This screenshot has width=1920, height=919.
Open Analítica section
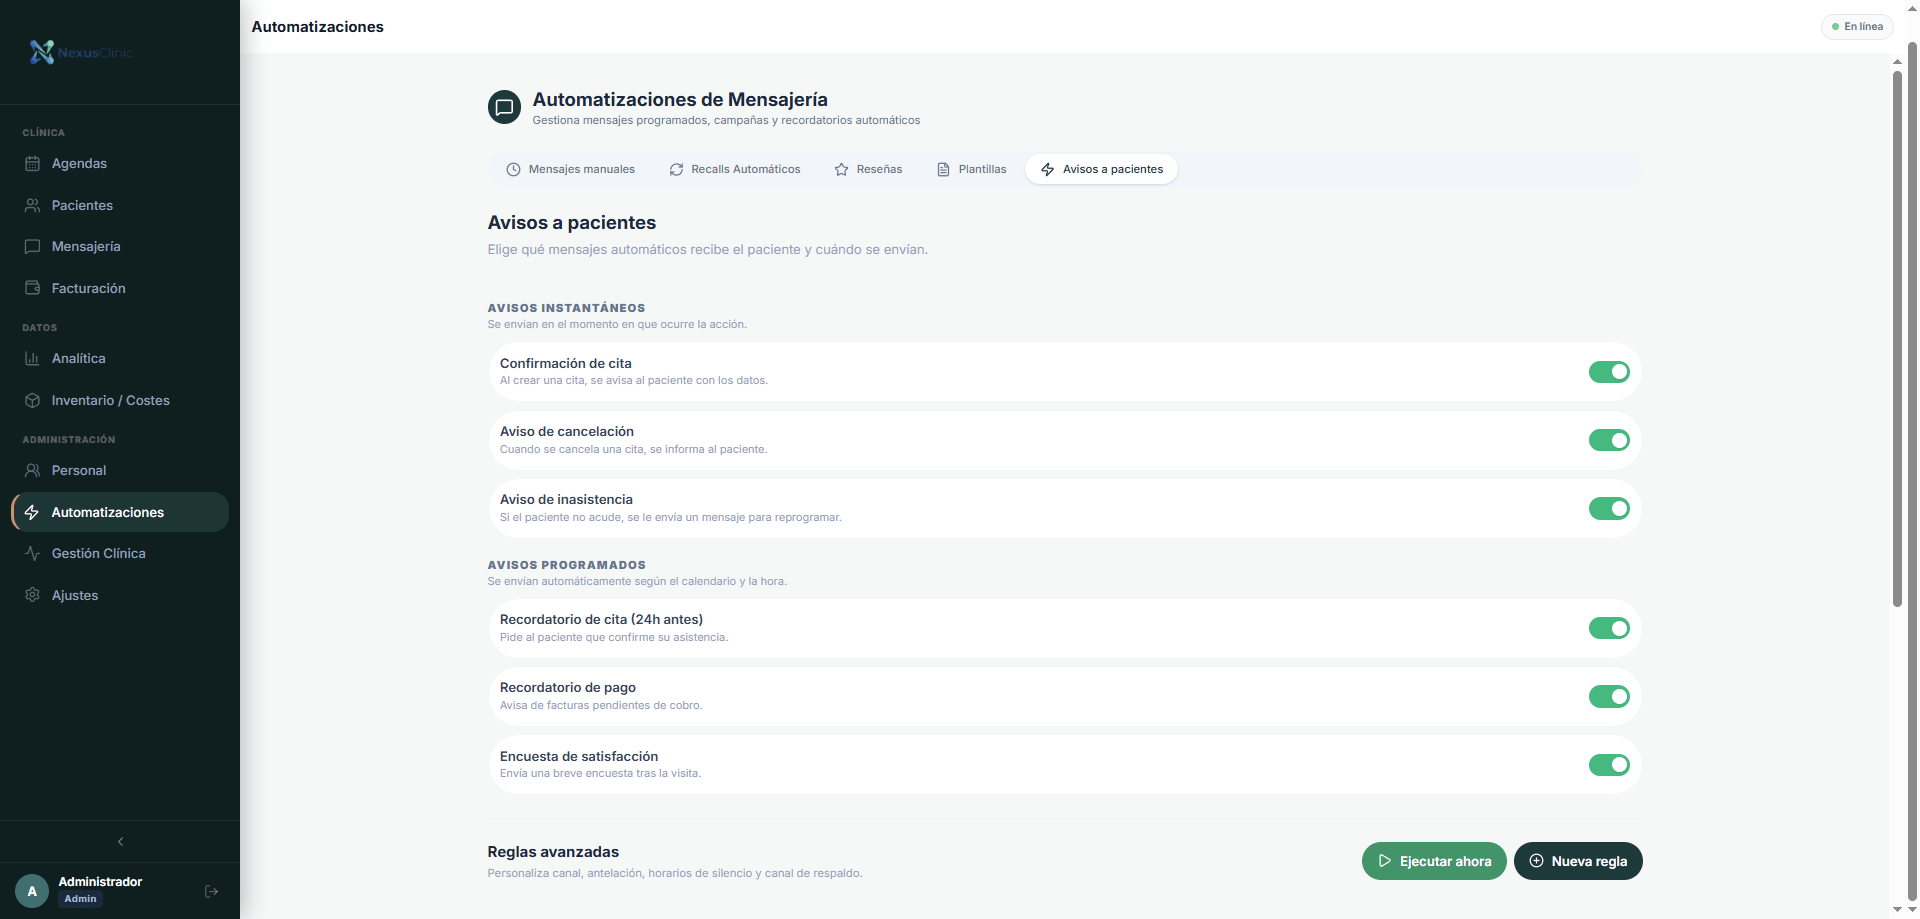click(120, 358)
